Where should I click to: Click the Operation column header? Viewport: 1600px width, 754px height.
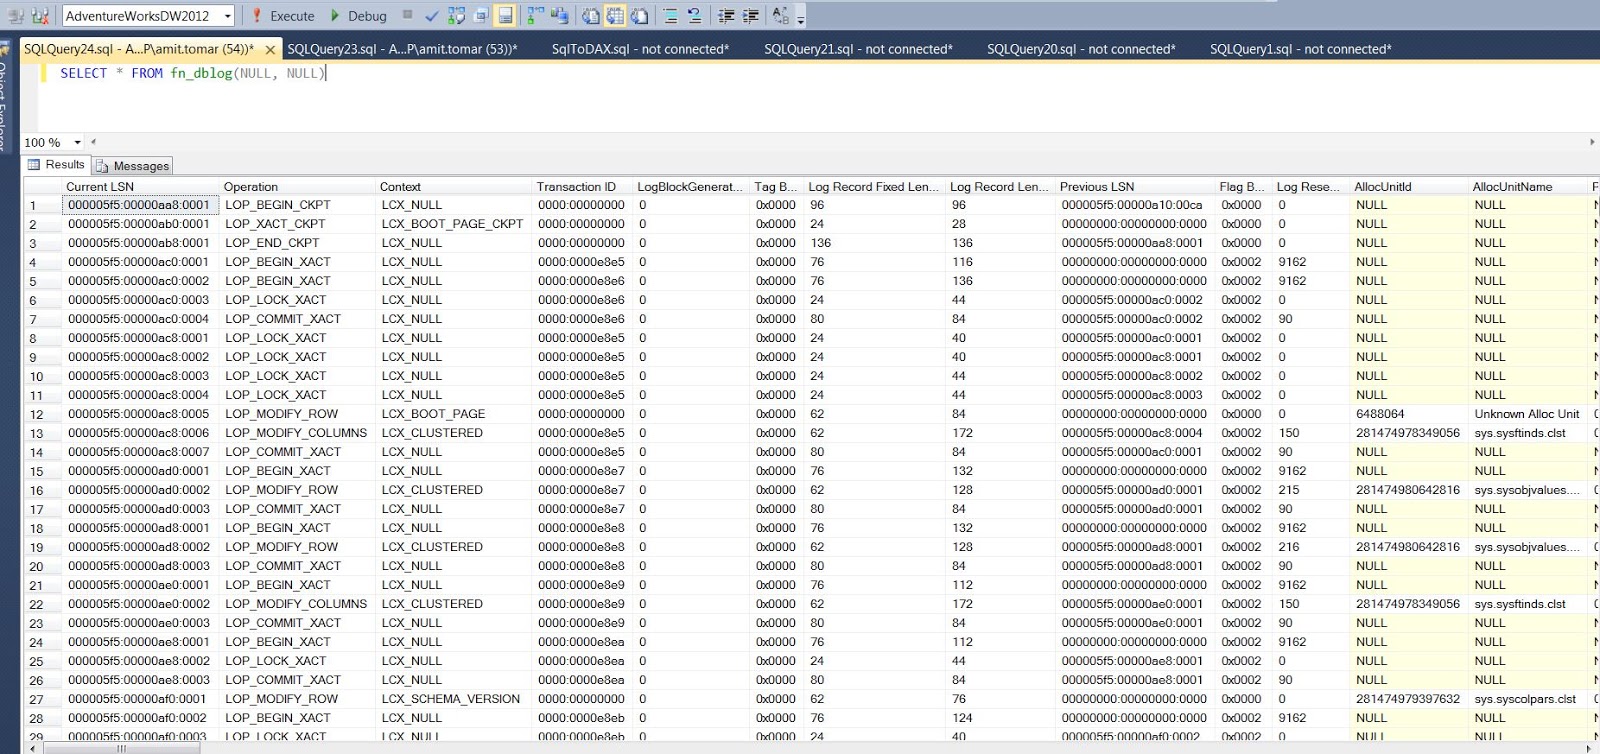297,186
